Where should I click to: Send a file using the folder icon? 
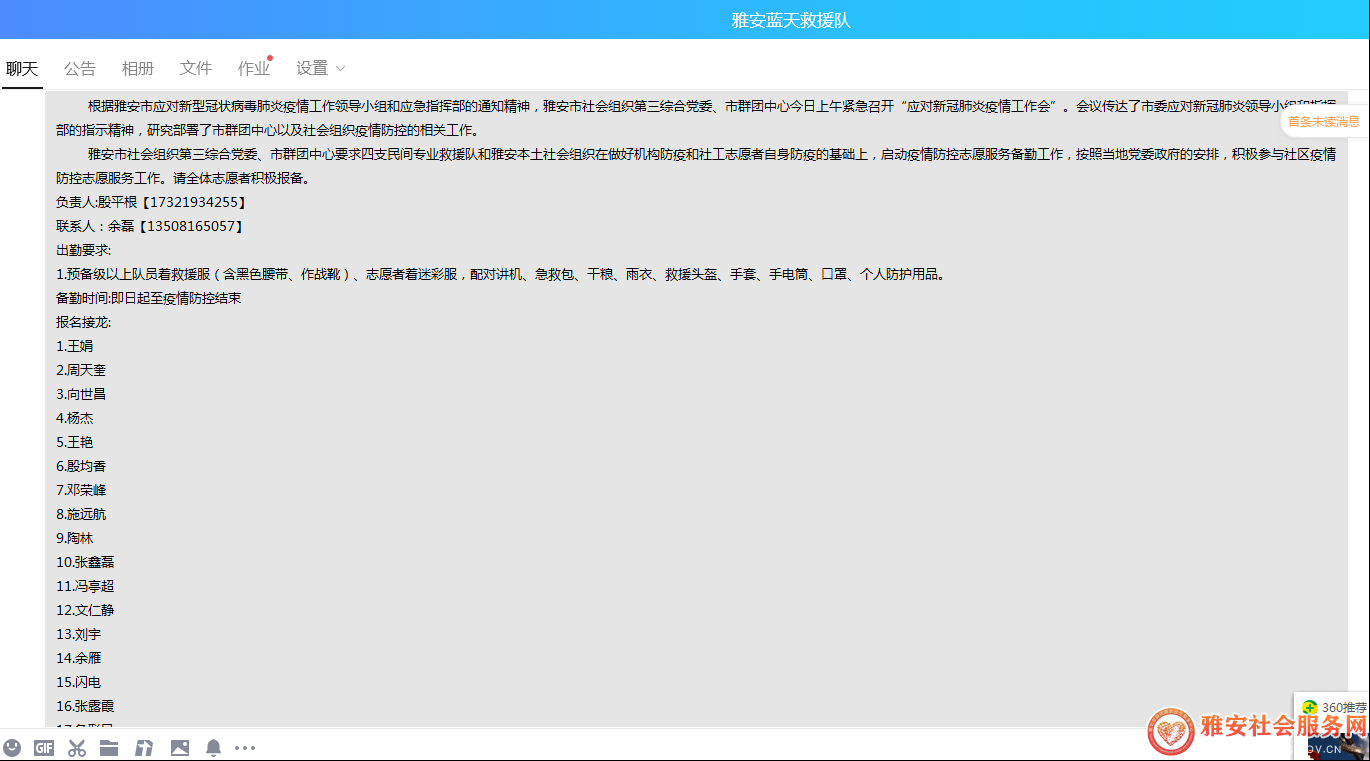(109, 747)
